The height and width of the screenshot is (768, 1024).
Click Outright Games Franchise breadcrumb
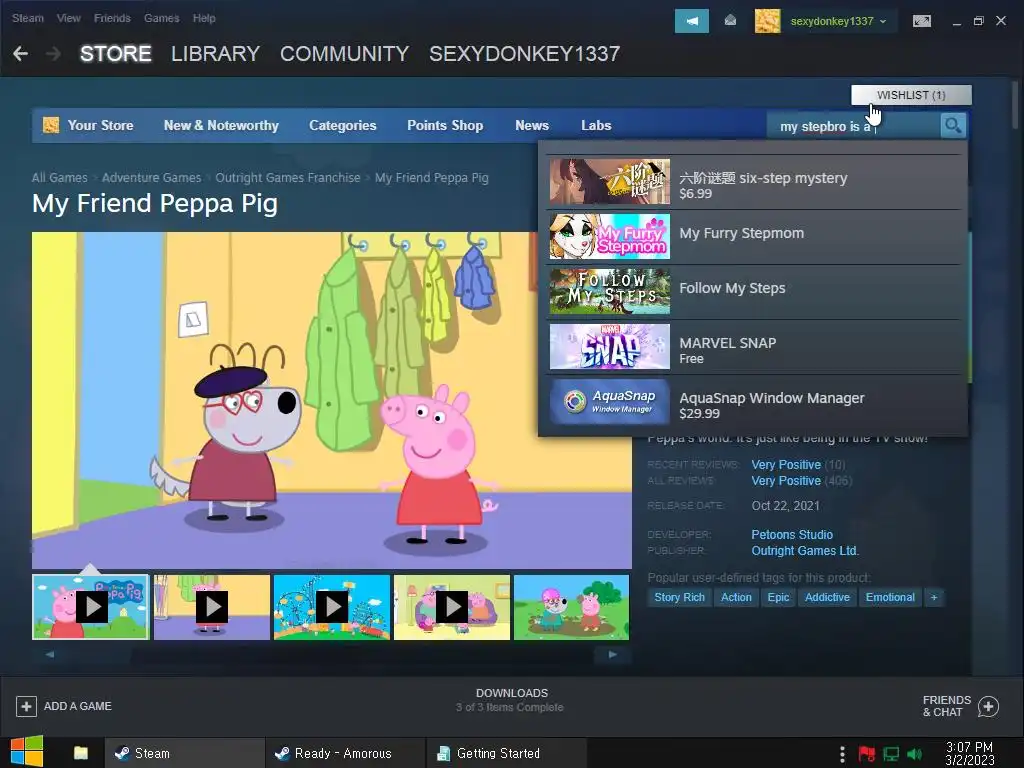pyautogui.click(x=288, y=178)
